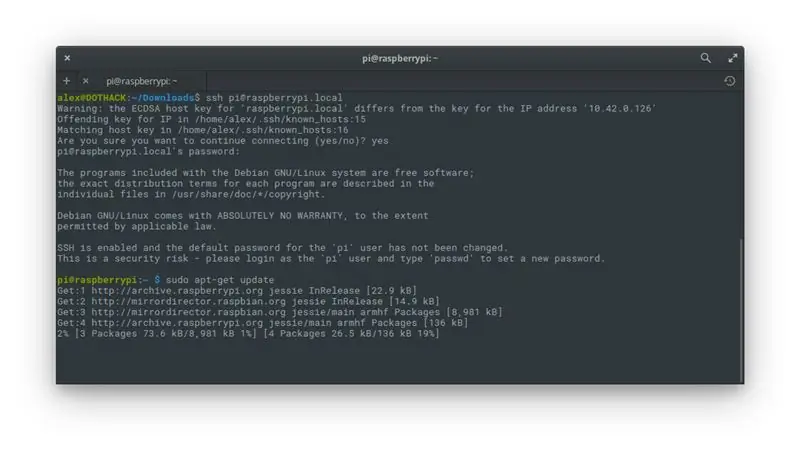Click the window title pi@raspberrypi: ~

[400, 58]
